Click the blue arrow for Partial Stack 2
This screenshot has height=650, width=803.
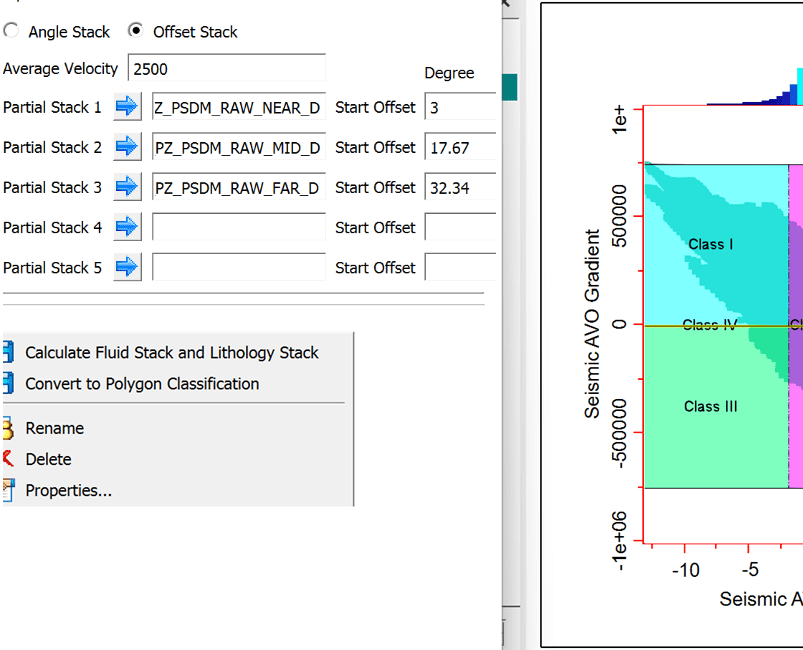pos(127,147)
